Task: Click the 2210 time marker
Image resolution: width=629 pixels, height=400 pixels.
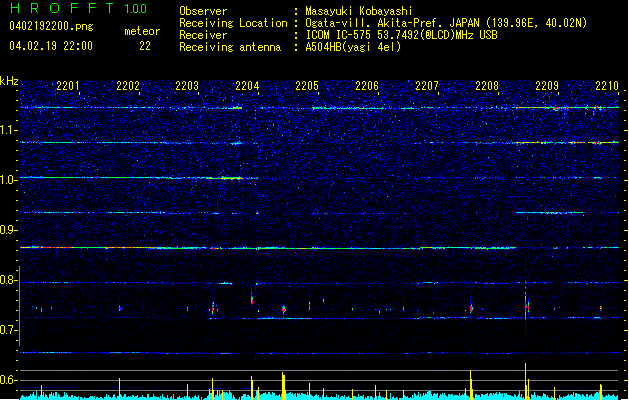Action: click(x=607, y=86)
